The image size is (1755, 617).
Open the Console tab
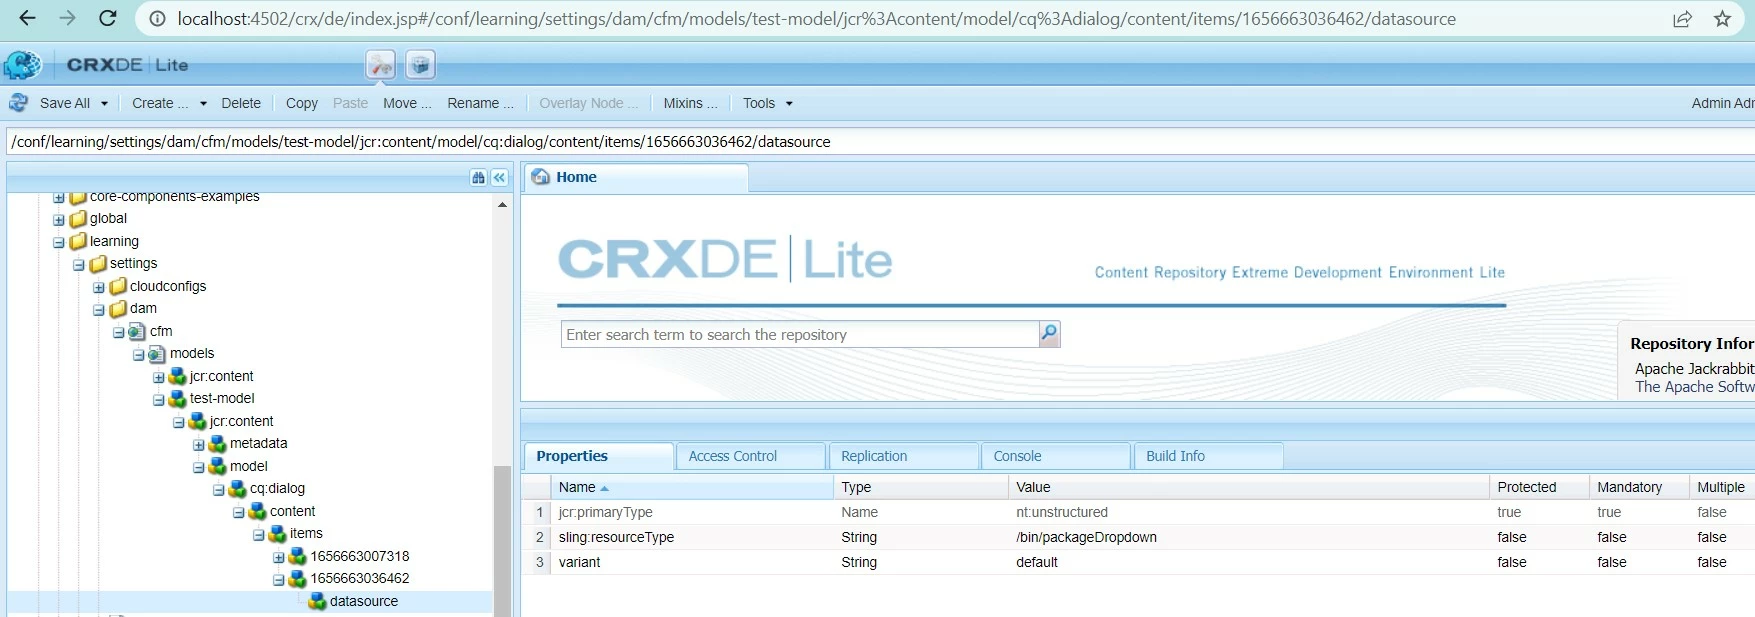(1056, 456)
